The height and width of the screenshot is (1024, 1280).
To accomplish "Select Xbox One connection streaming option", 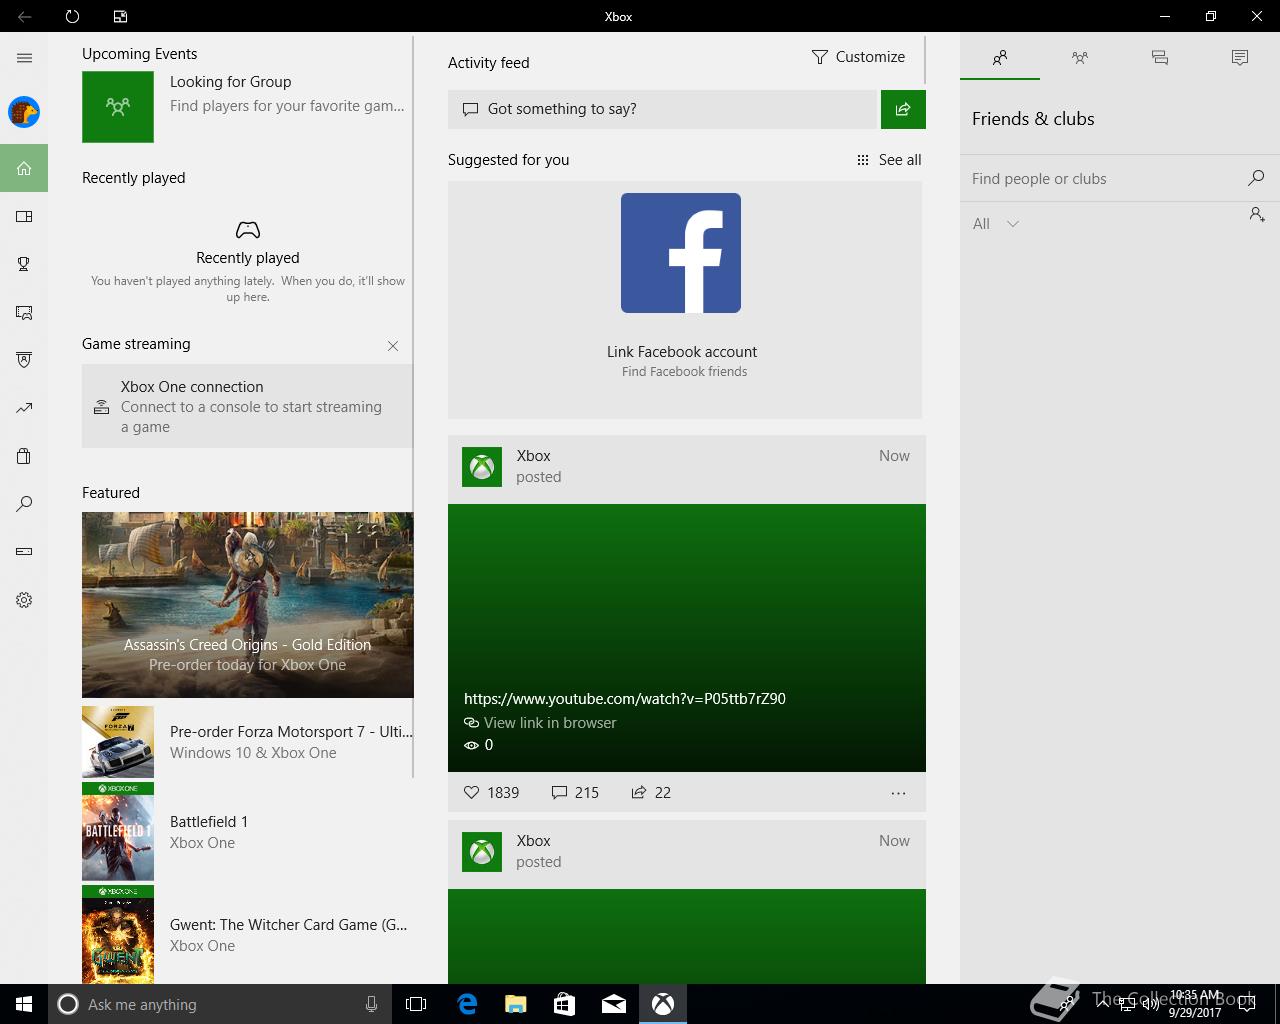I will (x=247, y=406).
